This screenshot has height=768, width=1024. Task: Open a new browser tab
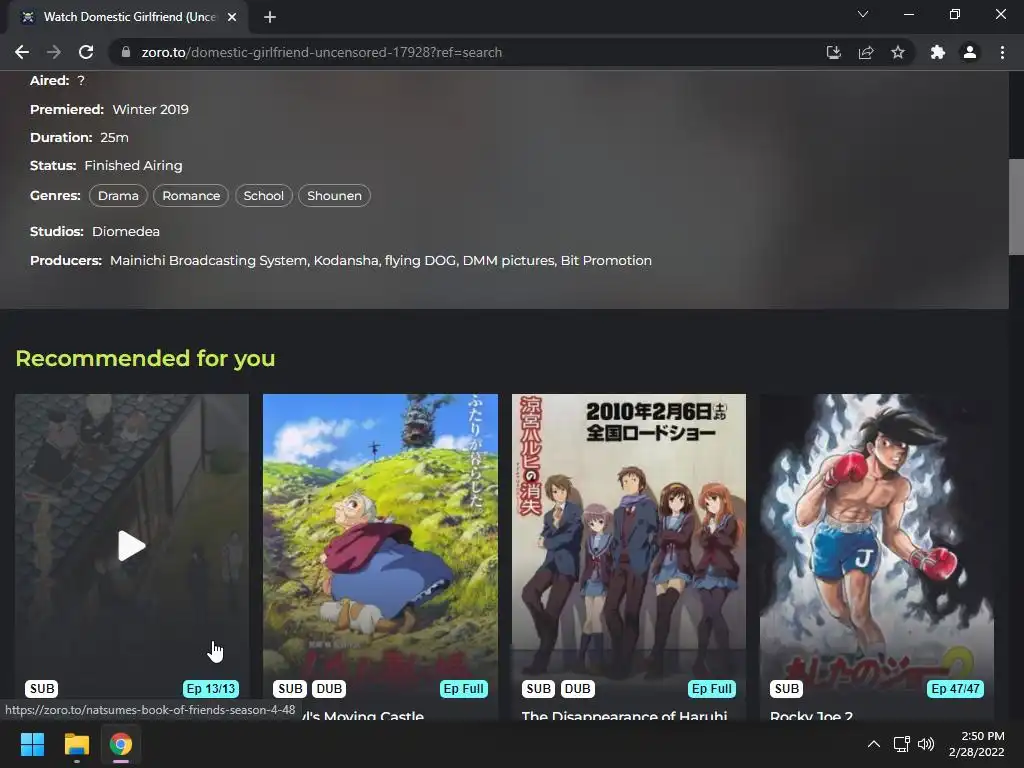pyautogui.click(x=270, y=17)
